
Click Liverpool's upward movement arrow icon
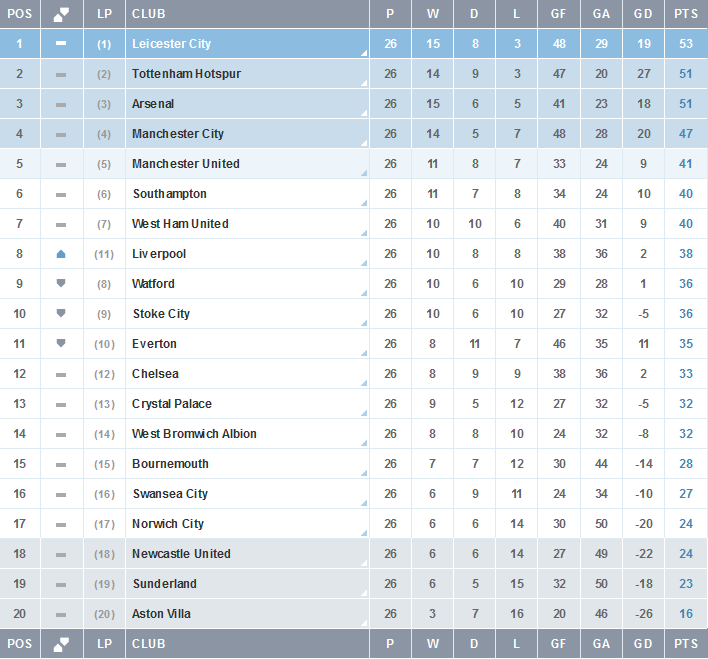point(61,254)
